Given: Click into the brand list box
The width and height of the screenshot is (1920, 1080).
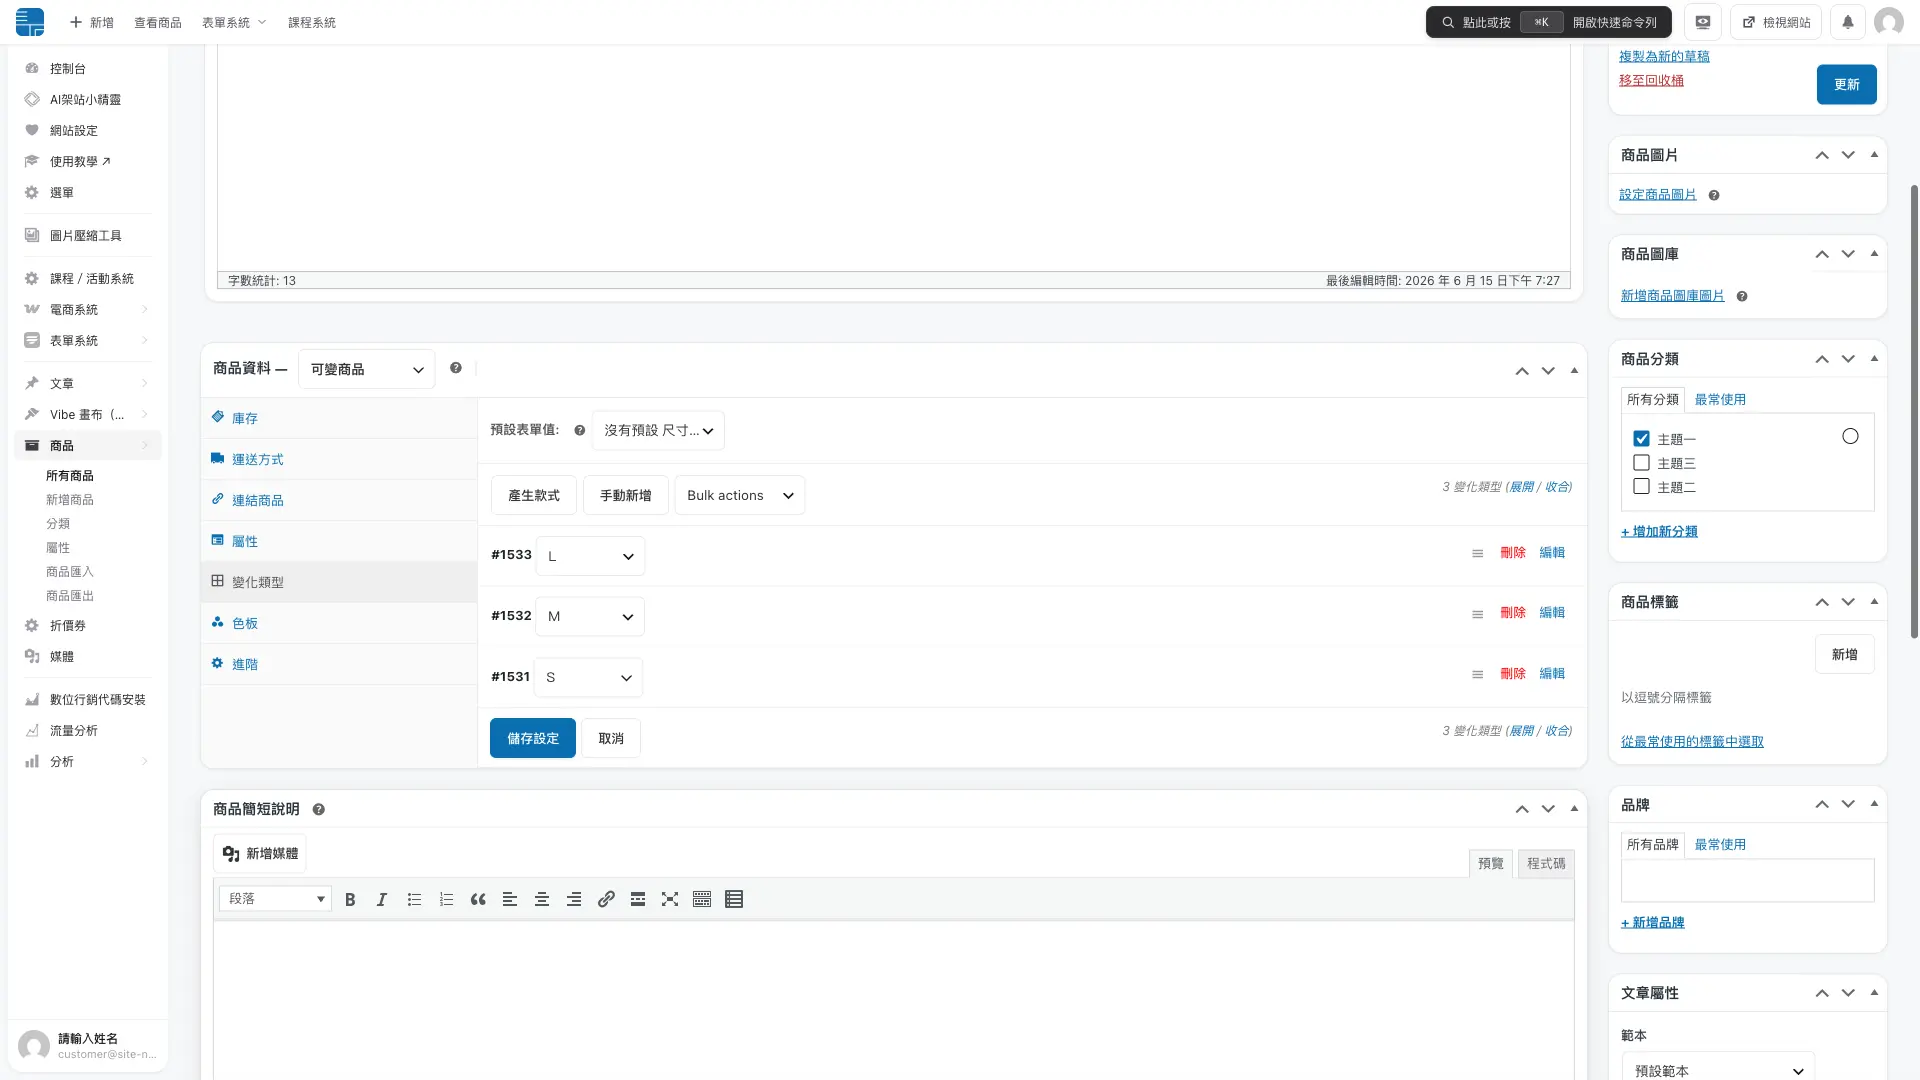Looking at the screenshot, I should [x=1747, y=880].
